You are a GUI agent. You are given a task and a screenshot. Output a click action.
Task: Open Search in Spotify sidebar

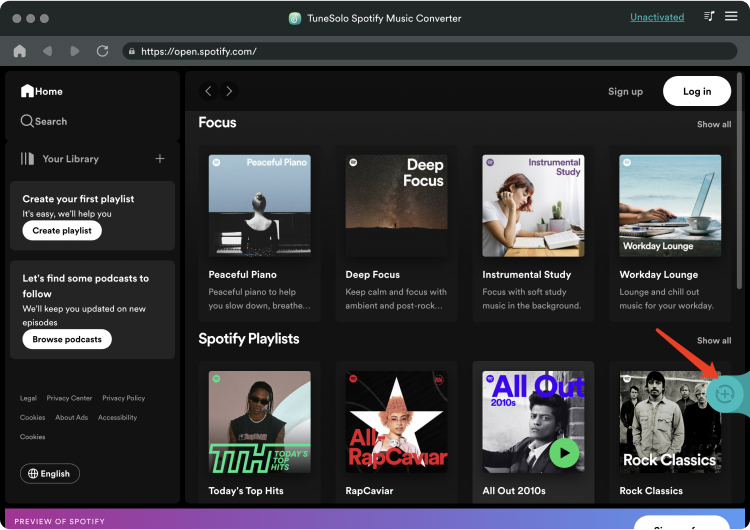click(x=44, y=121)
